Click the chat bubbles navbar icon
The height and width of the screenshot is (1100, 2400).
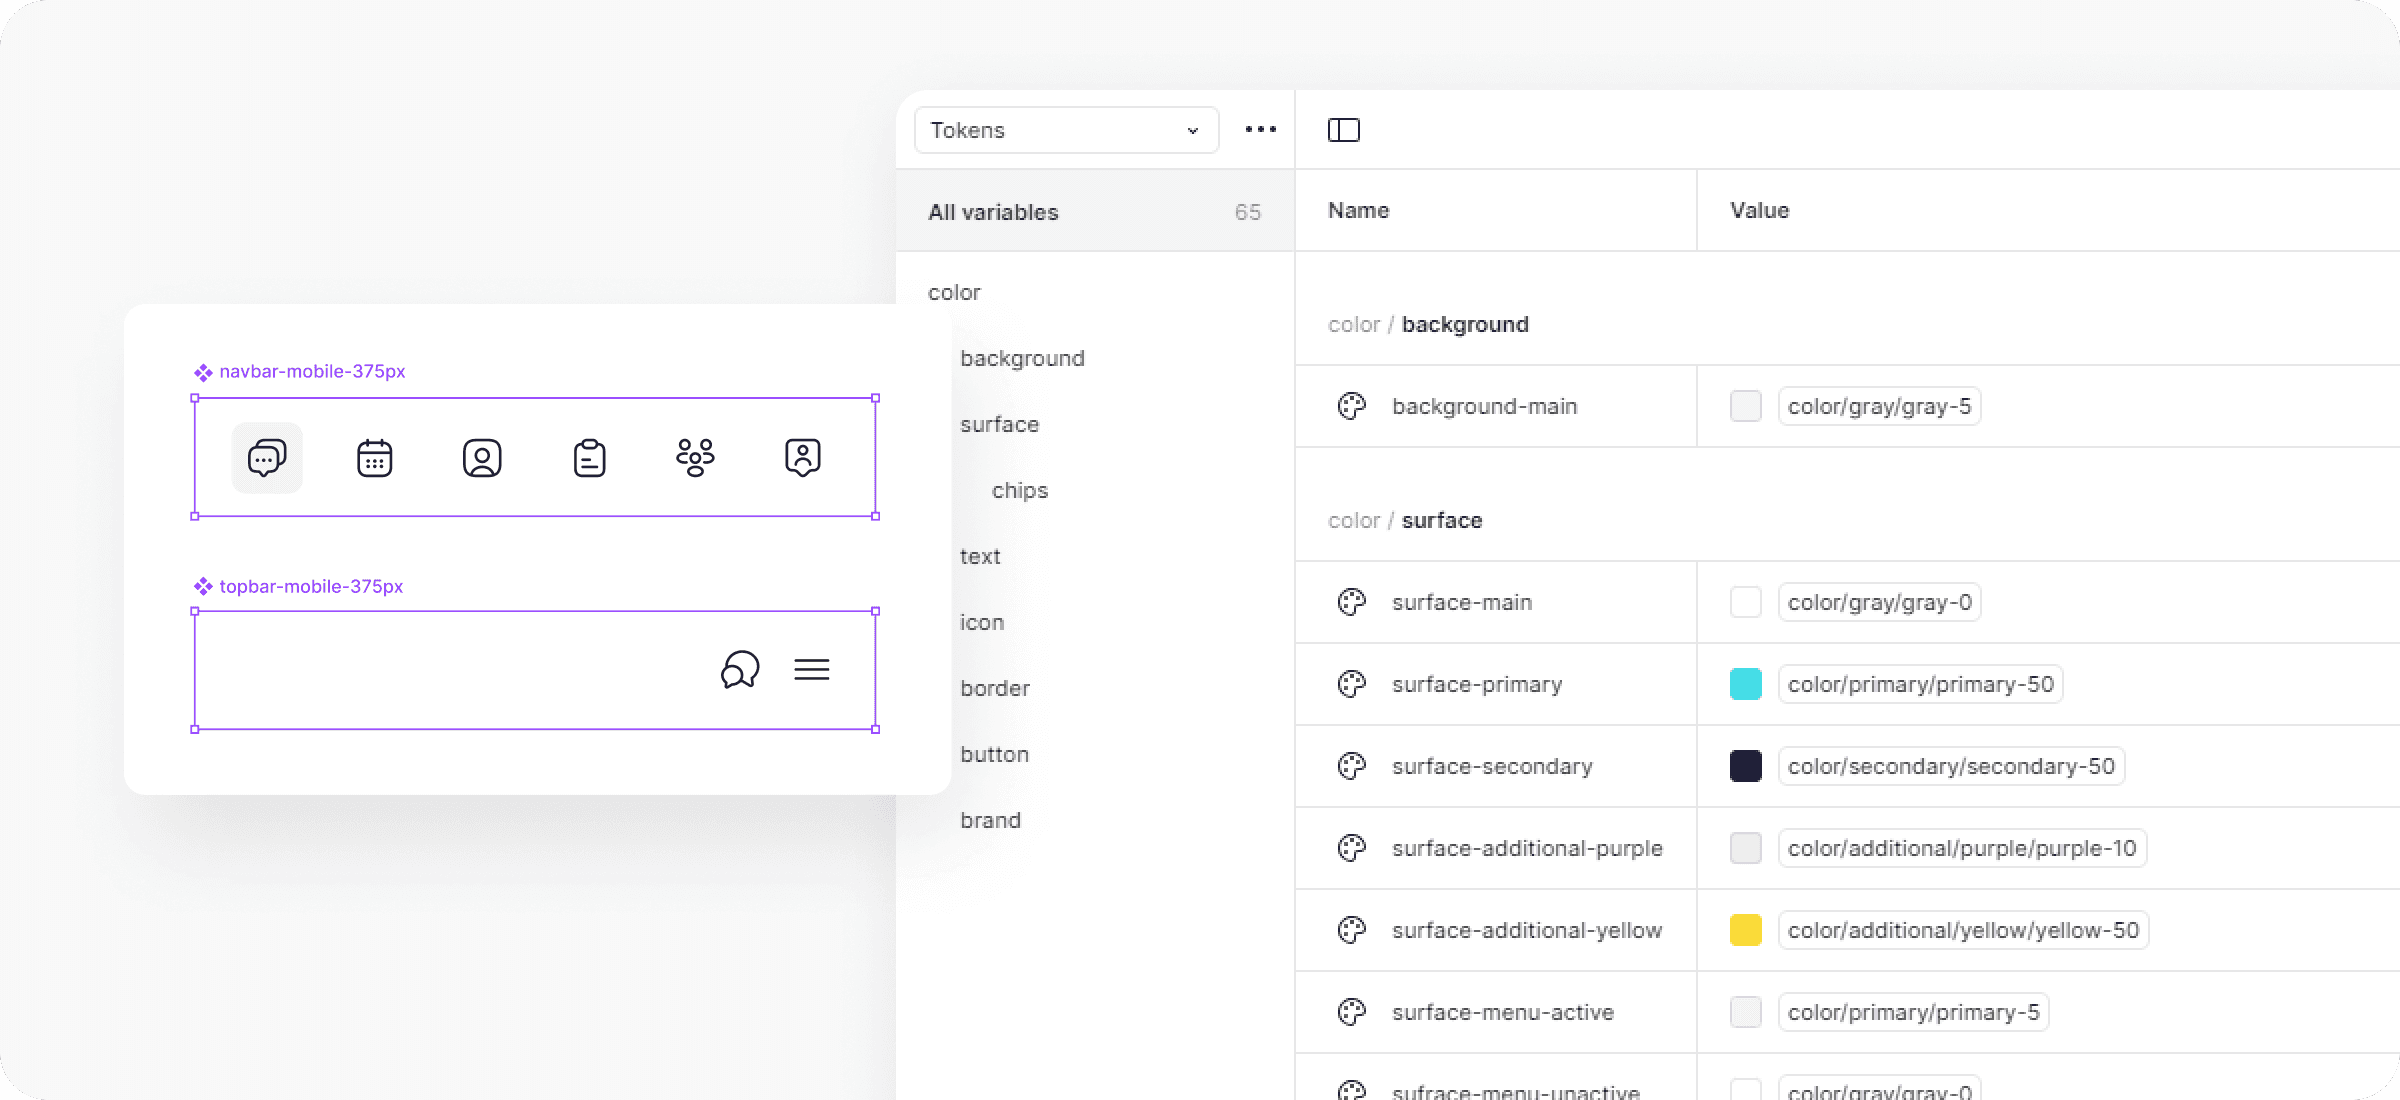pos(267,458)
